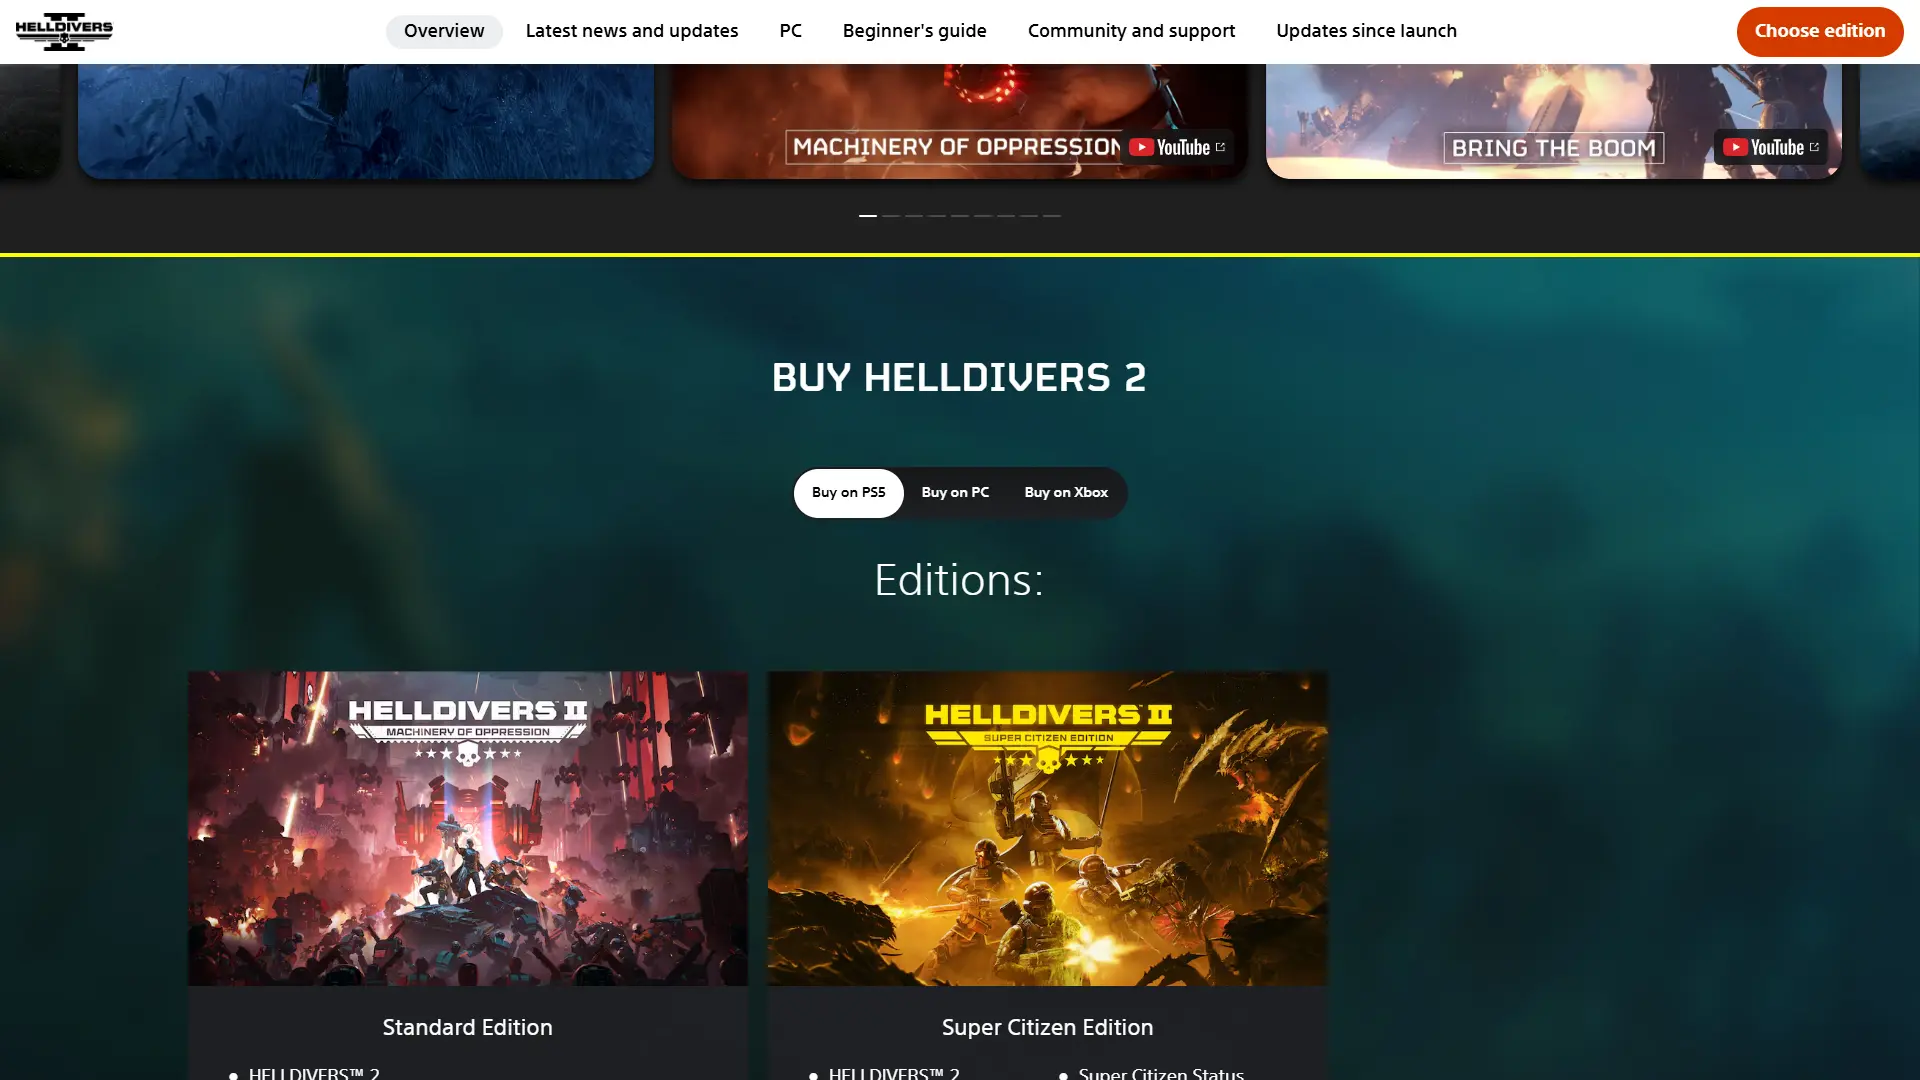Switch to Buy on PC
This screenshot has height=1080, width=1920.
955,493
